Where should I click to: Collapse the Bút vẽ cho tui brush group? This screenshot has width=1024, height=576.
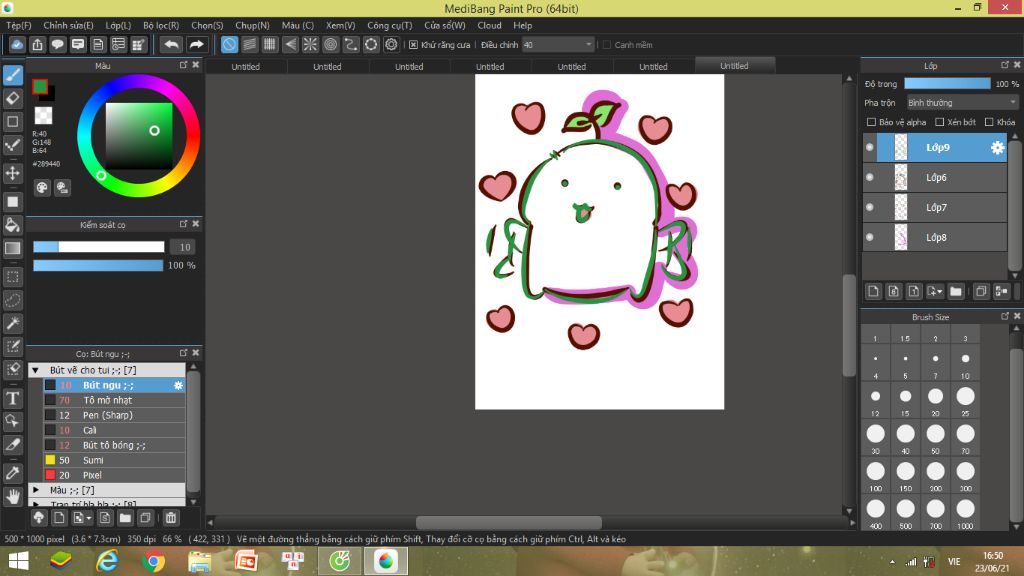tap(36, 370)
